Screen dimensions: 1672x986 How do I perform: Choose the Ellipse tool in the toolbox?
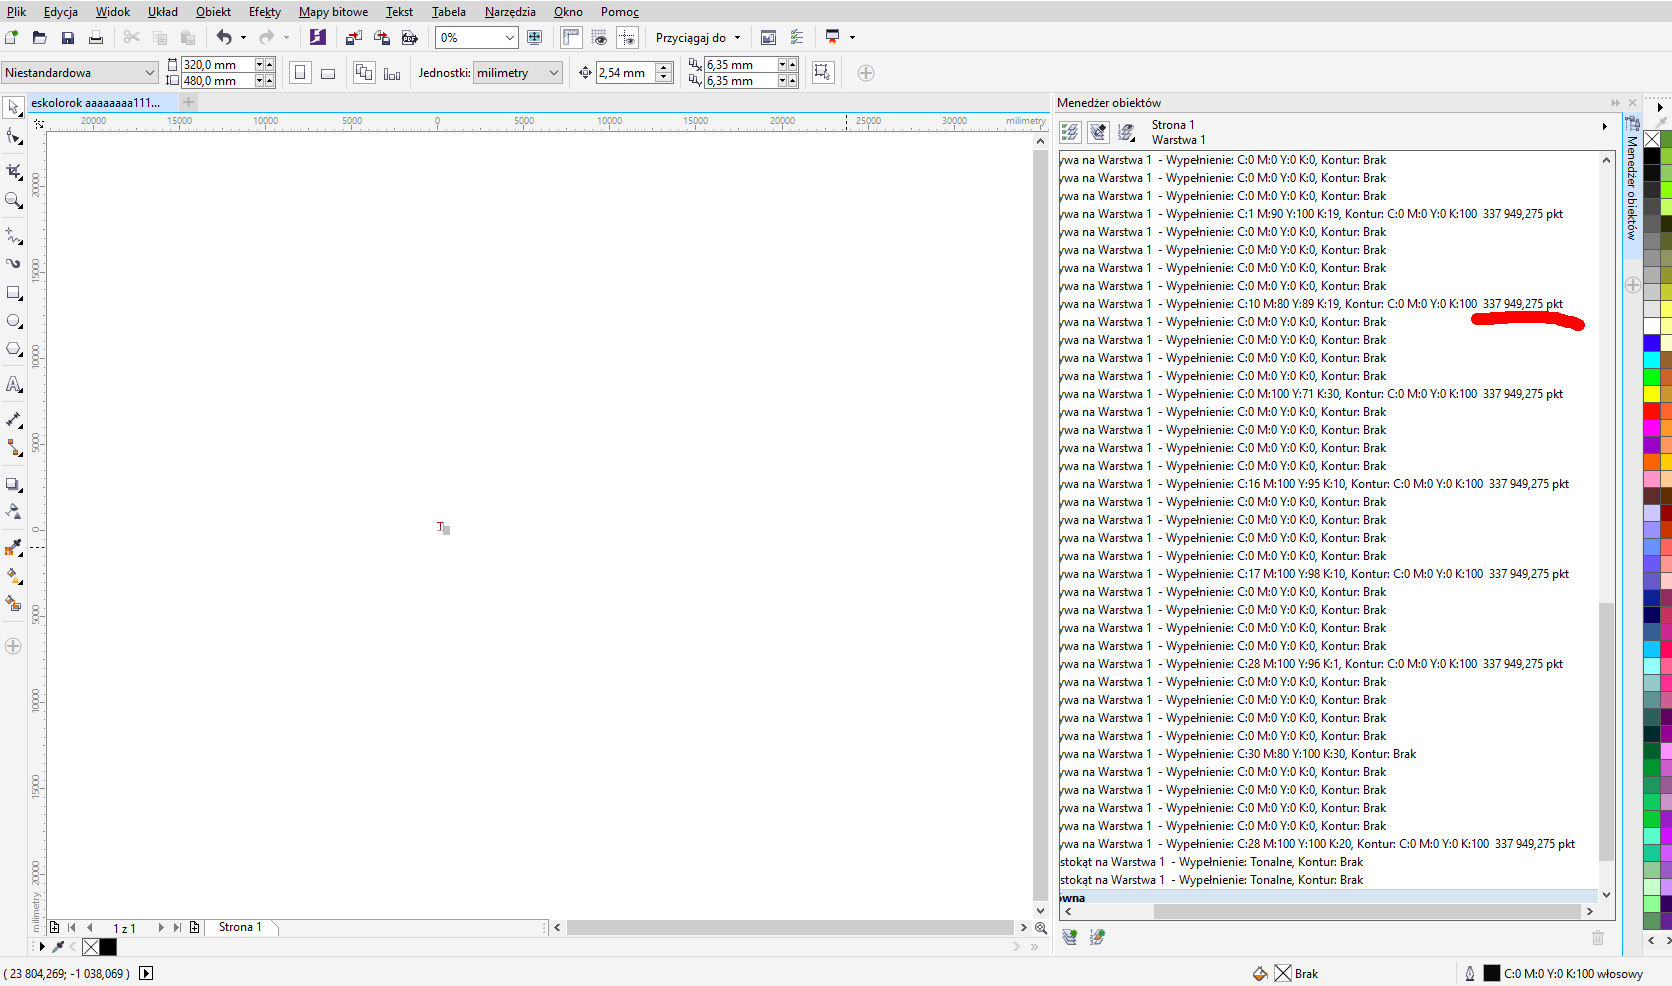point(14,321)
